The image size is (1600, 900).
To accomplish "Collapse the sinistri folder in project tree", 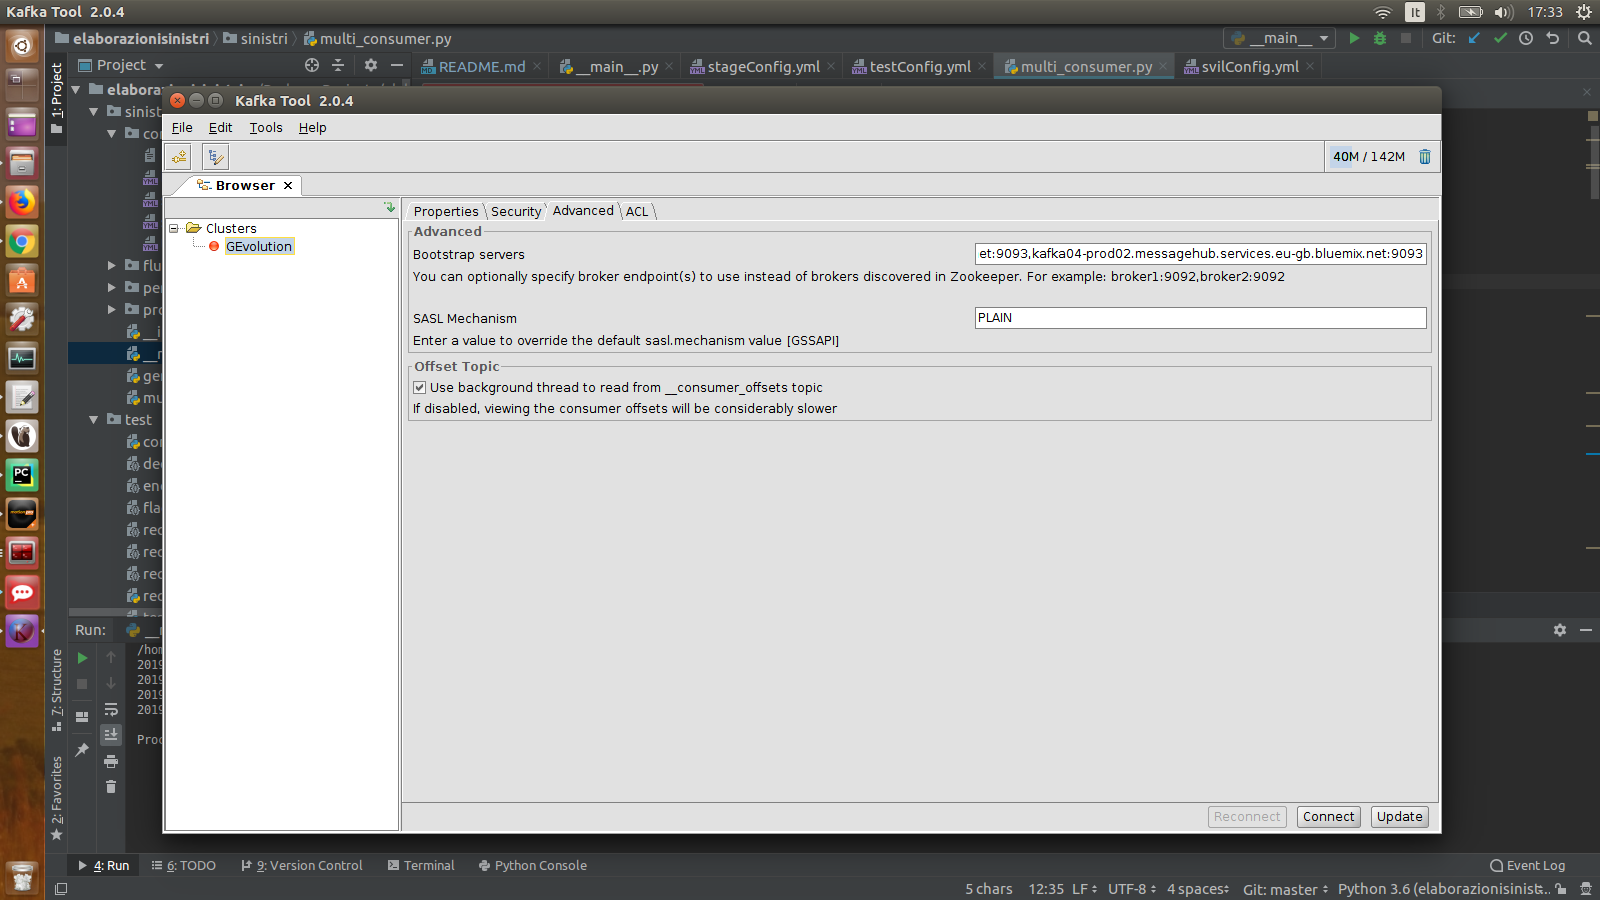I will click(94, 112).
